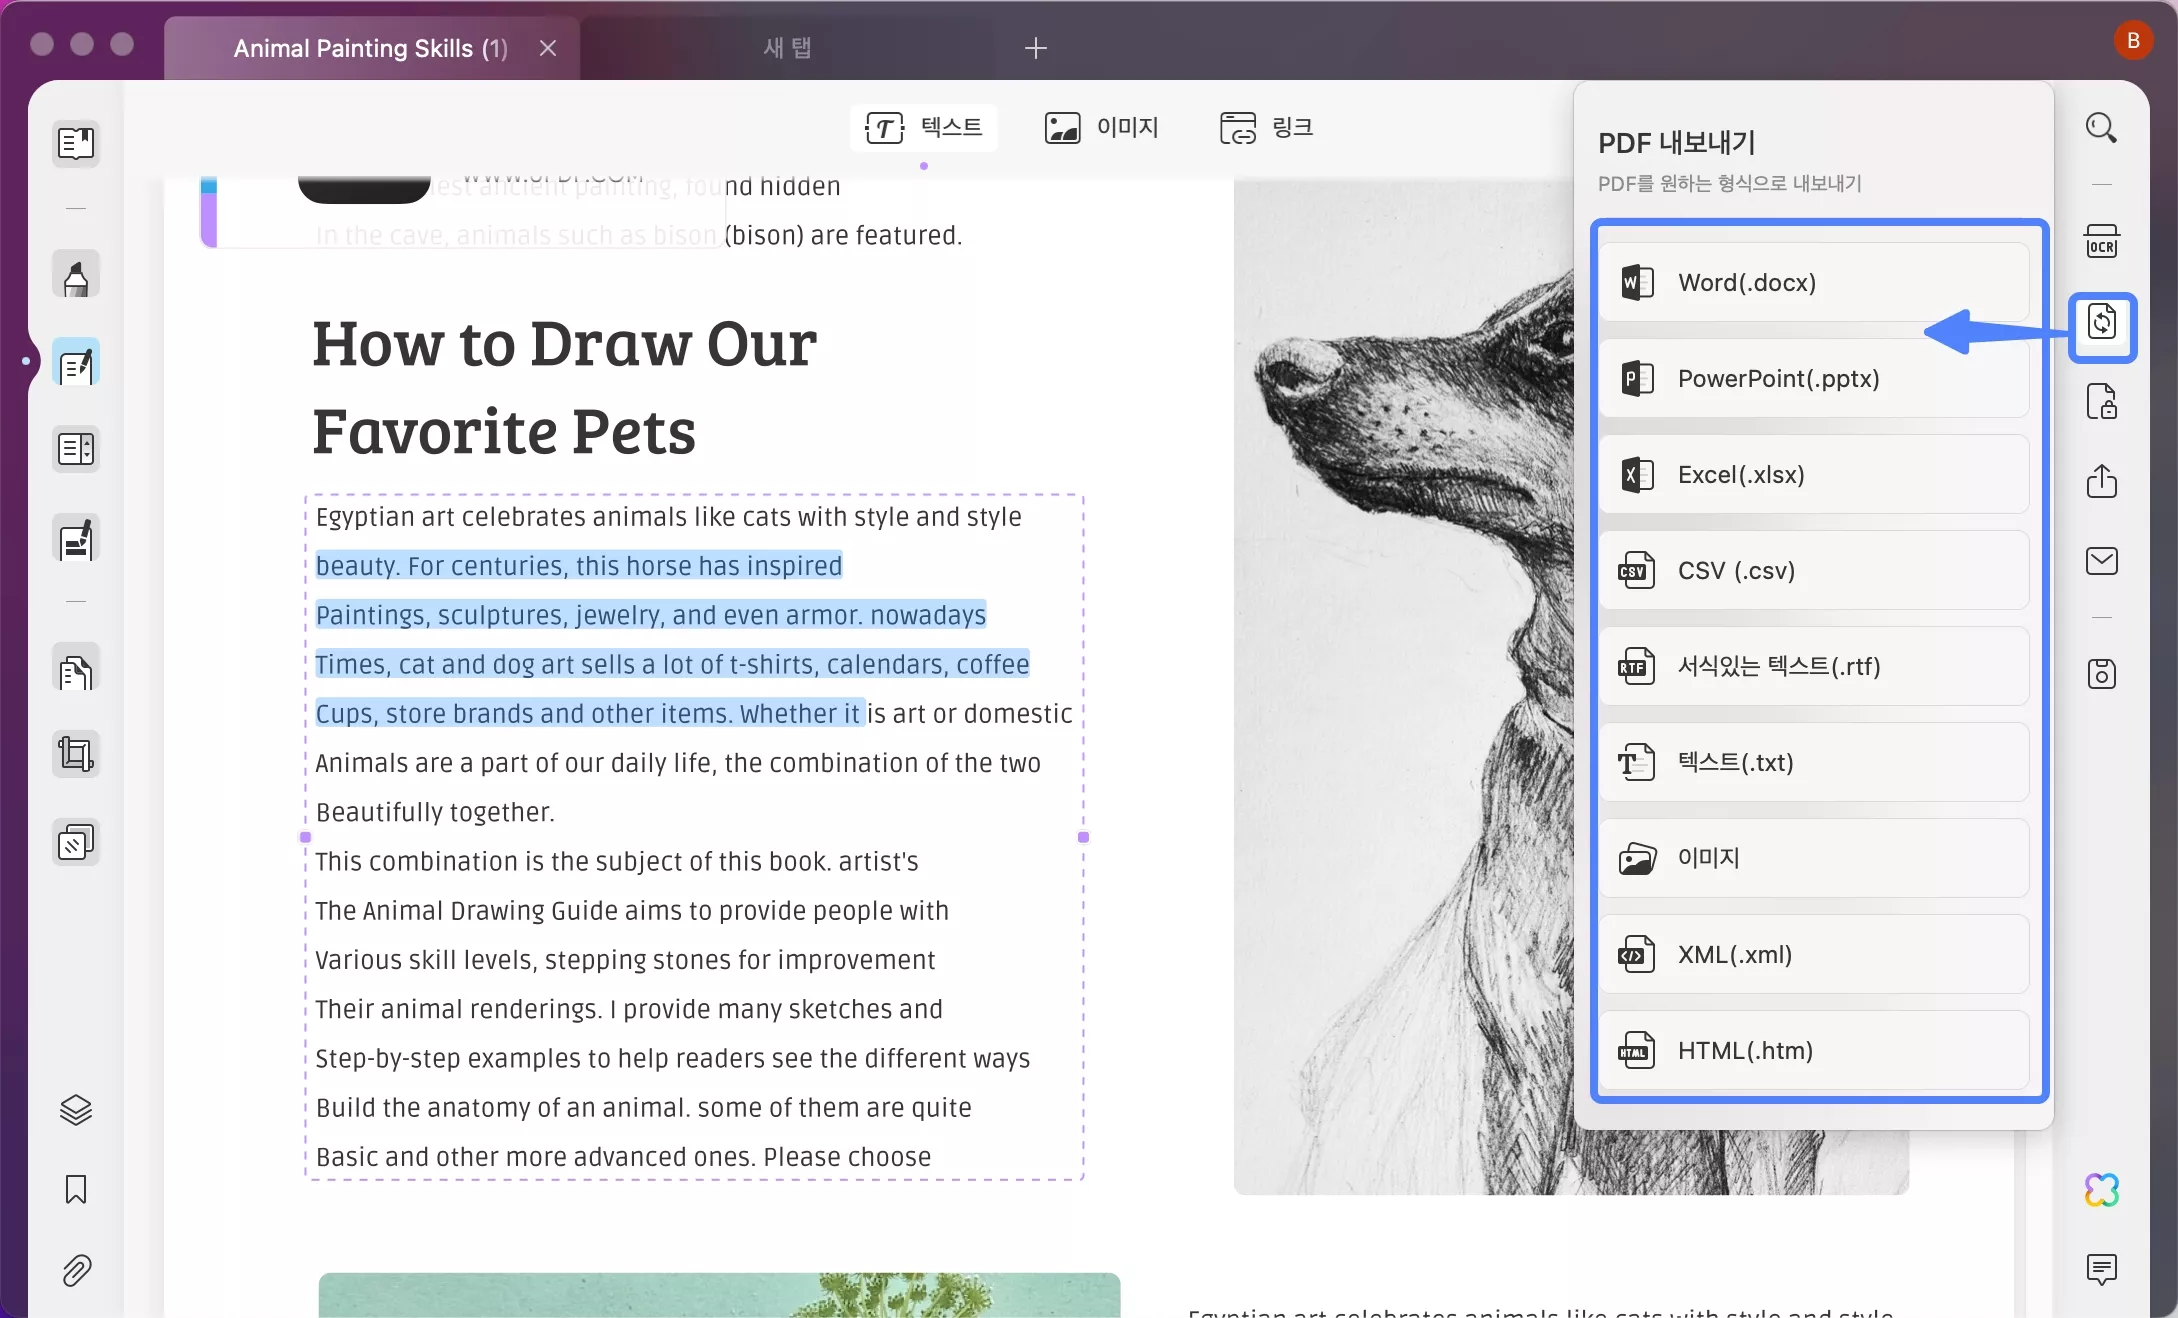
Task: Switch to the 새 탭 tab
Action: point(787,48)
